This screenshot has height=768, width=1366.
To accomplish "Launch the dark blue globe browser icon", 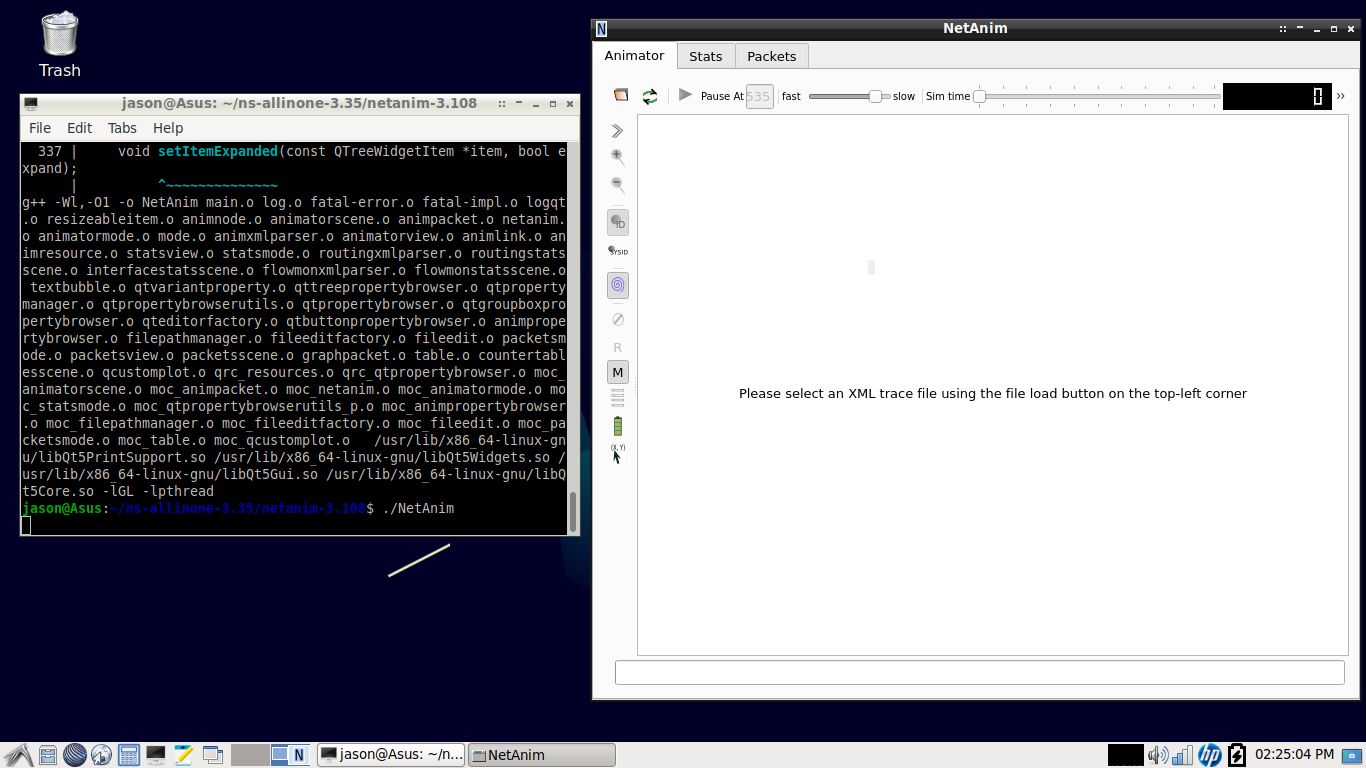I will [x=75, y=755].
